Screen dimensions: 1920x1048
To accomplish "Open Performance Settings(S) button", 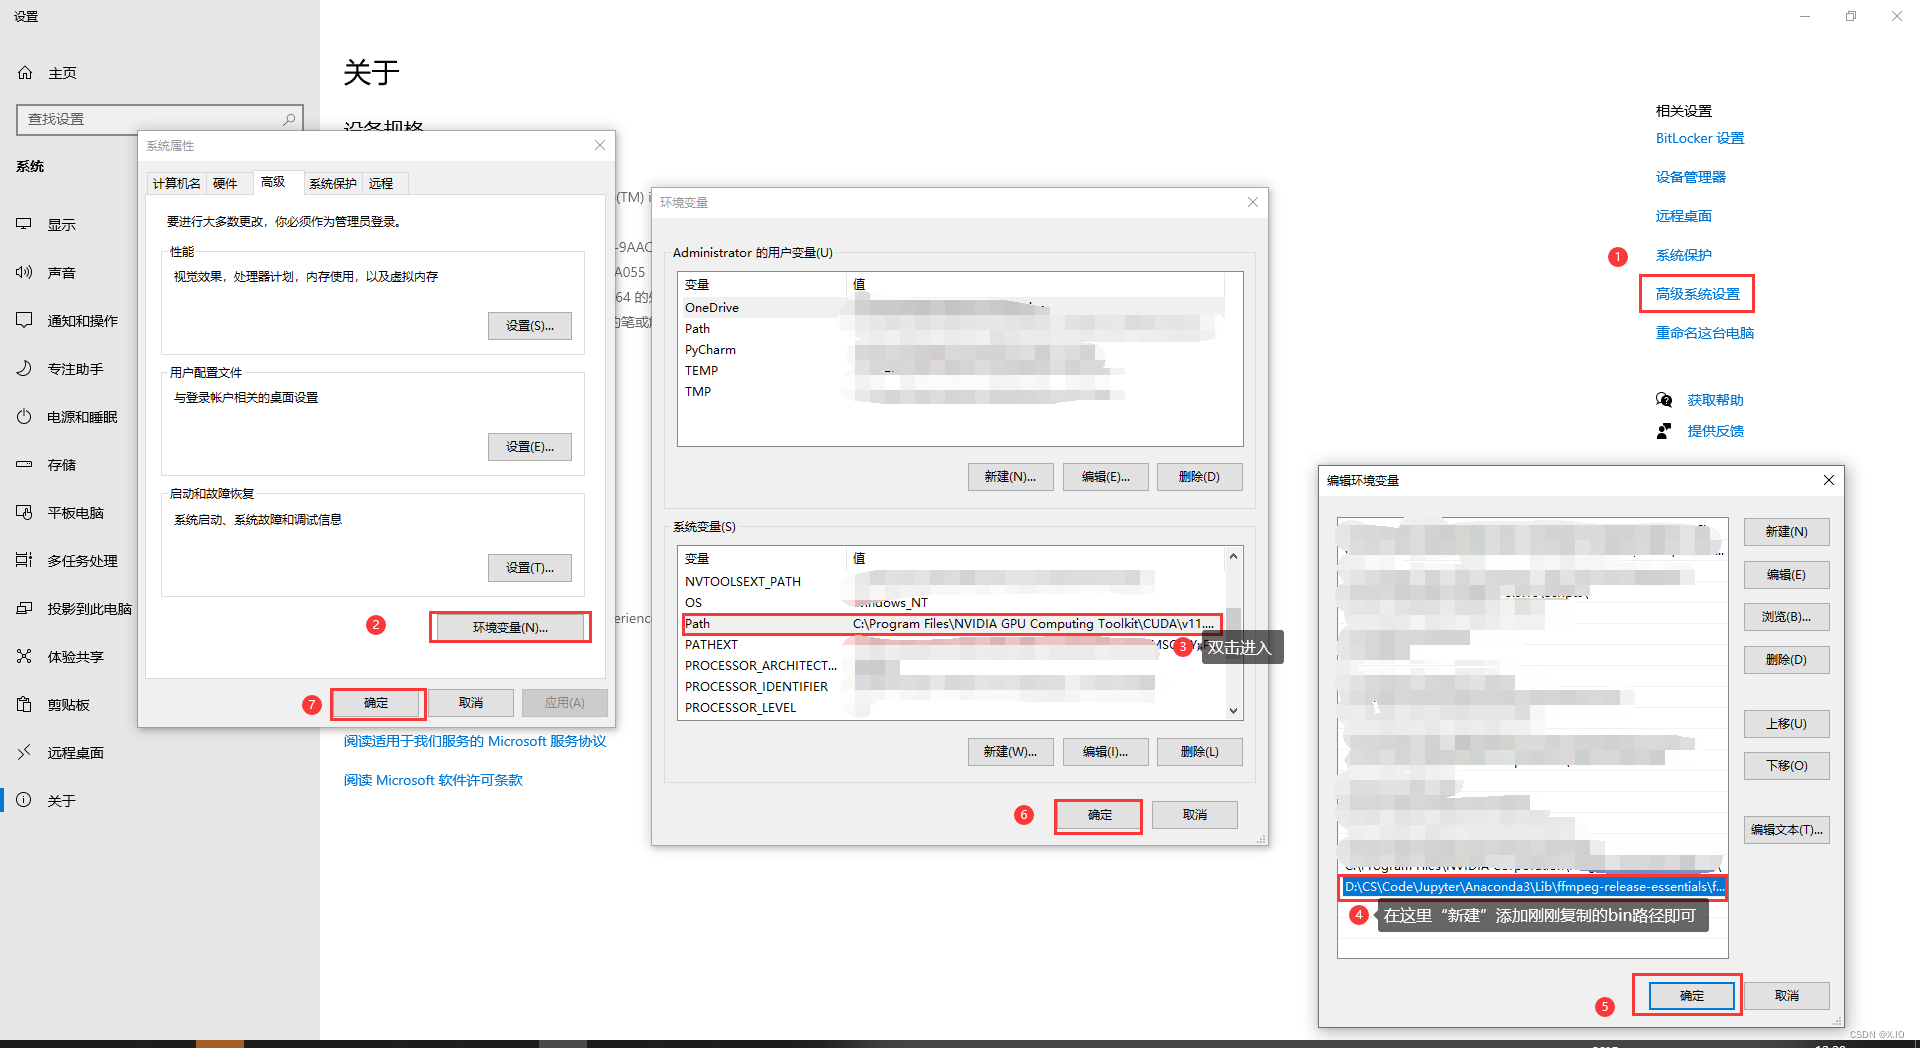I will click(x=530, y=326).
